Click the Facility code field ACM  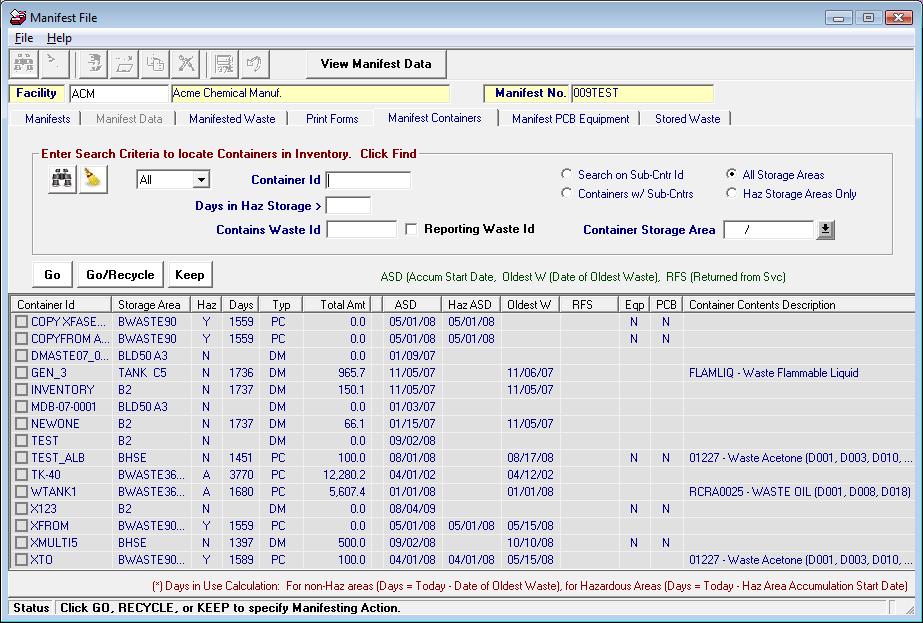pyautogui.click(x=118, y=94)
